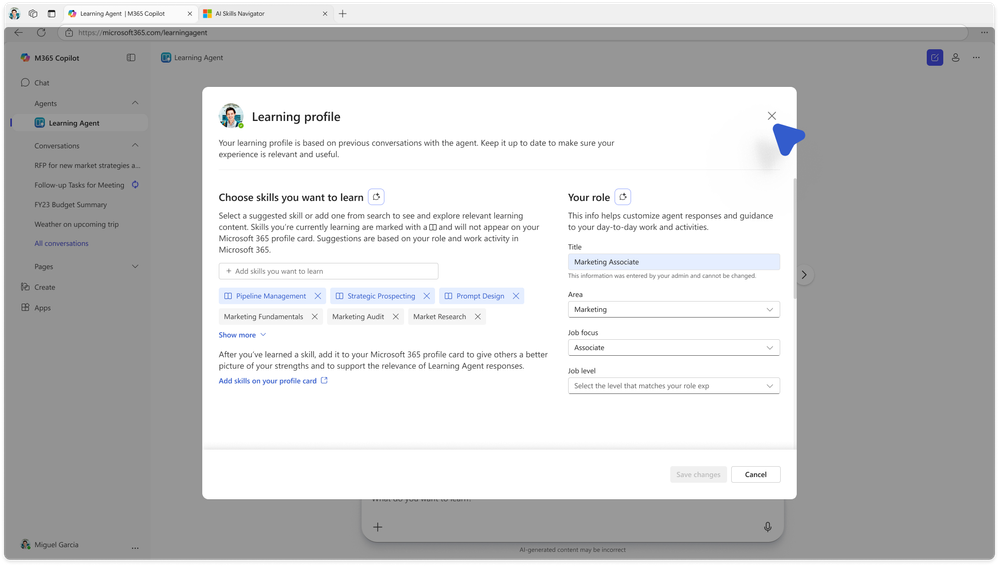The width and height of the screenshot is (999, 566).
Task: Expand Show more skills
Action: pyautogui.click(x=242, y=335)
